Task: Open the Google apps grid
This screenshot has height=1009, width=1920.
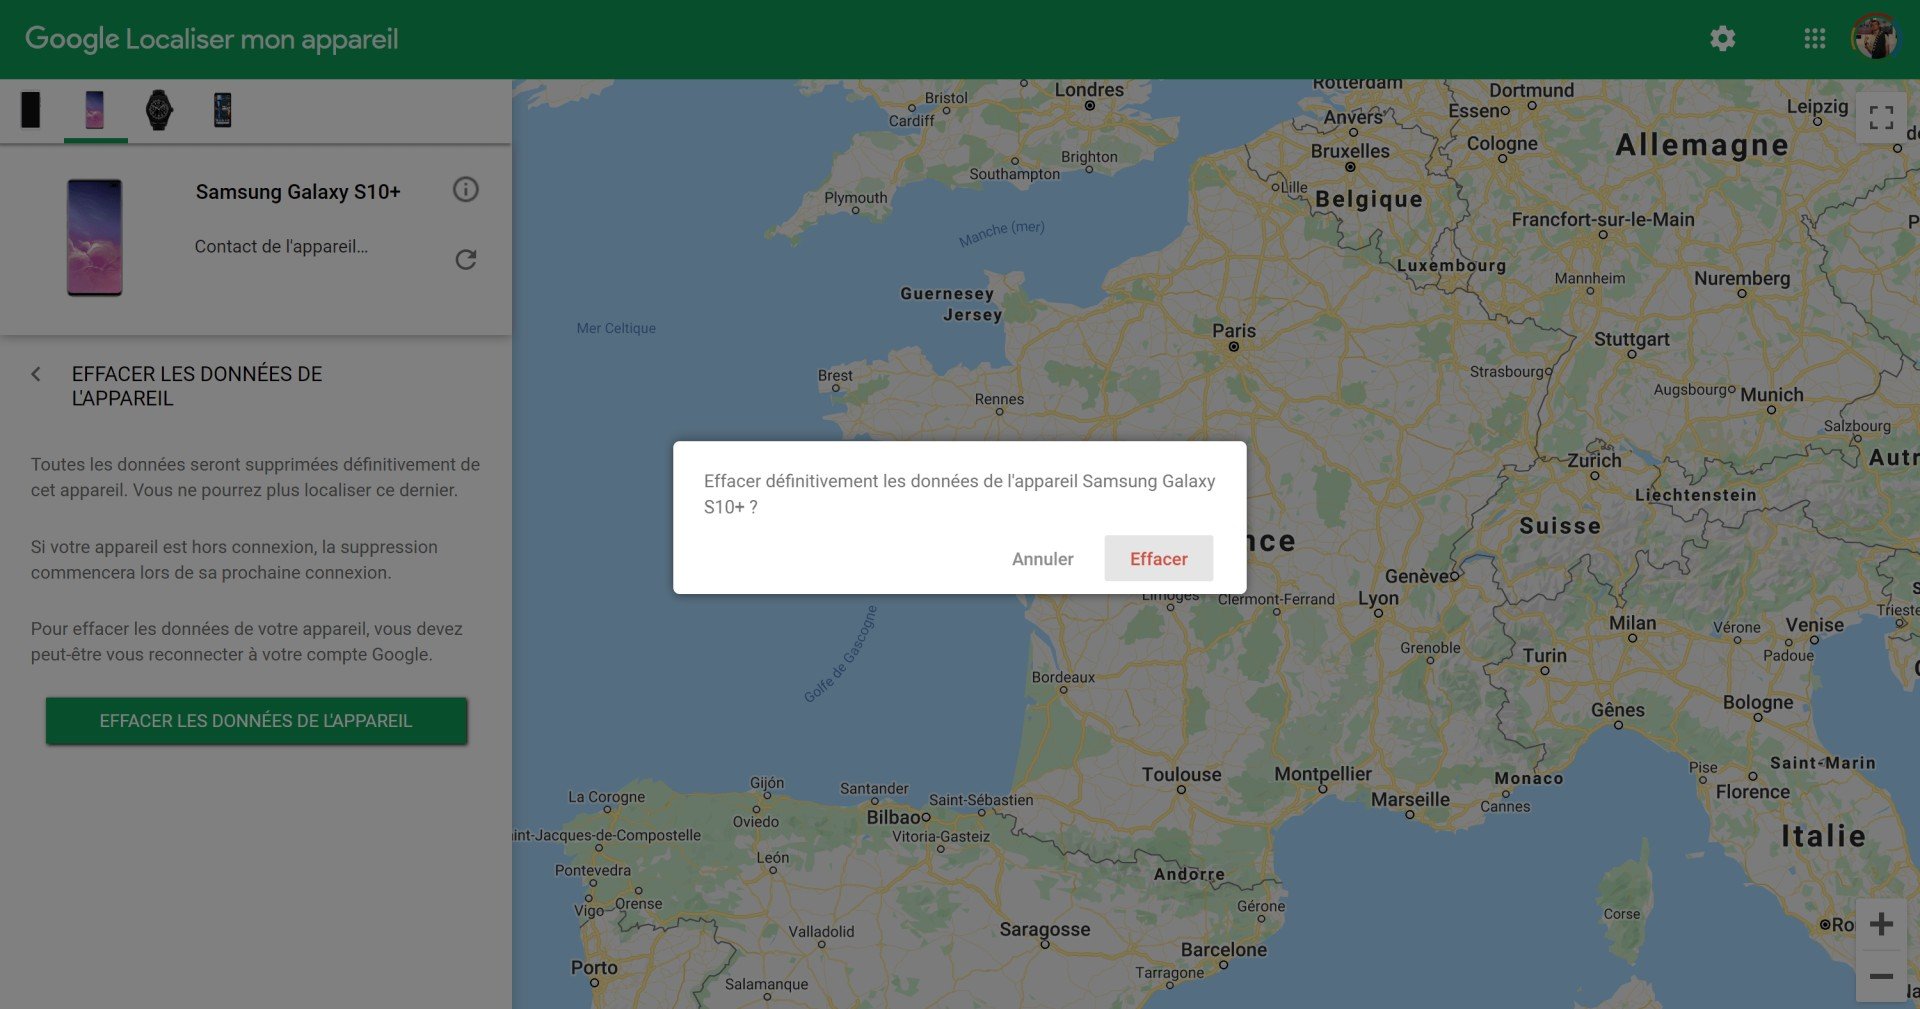Action: 1814,39
